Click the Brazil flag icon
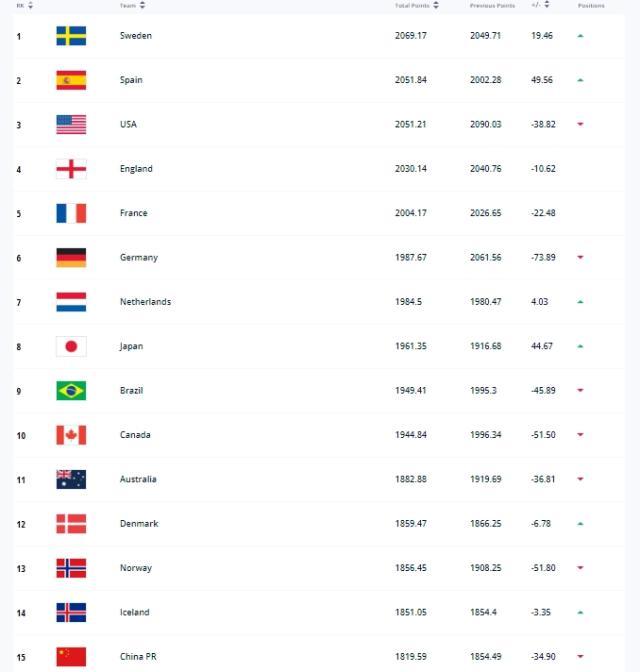The height and width of the screenshot is (672, 640). point(71,390)
